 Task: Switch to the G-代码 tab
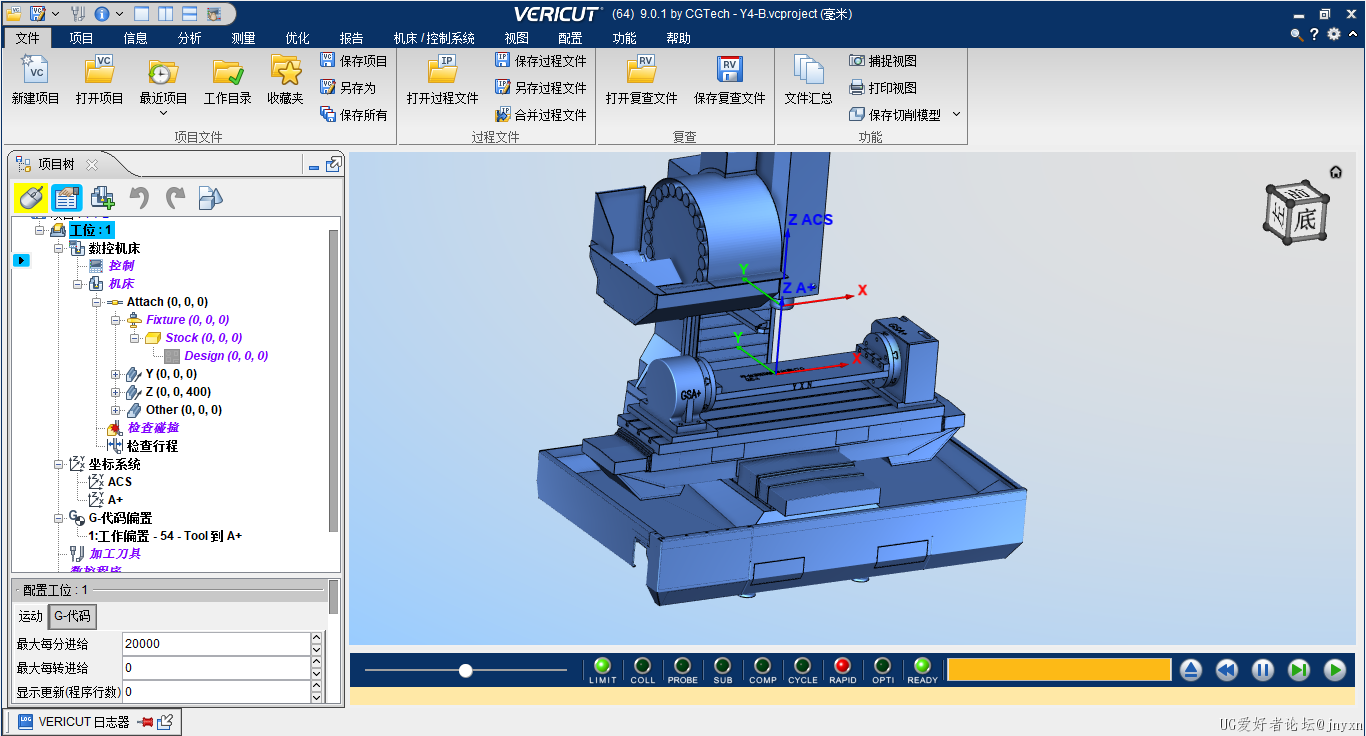[x=72, y=616]
